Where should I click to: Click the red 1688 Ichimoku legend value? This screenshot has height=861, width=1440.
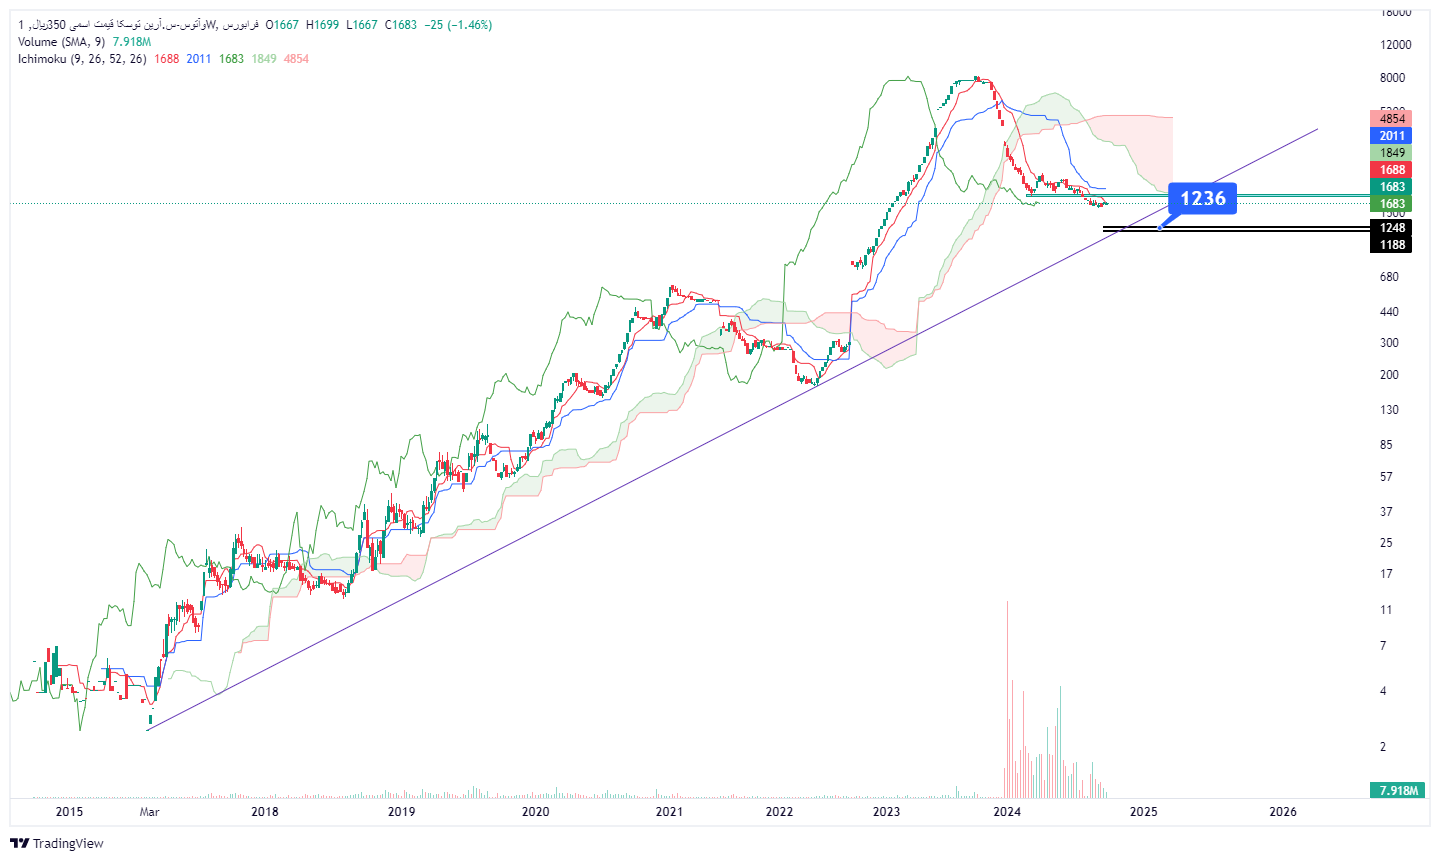(x=167, y=59)
